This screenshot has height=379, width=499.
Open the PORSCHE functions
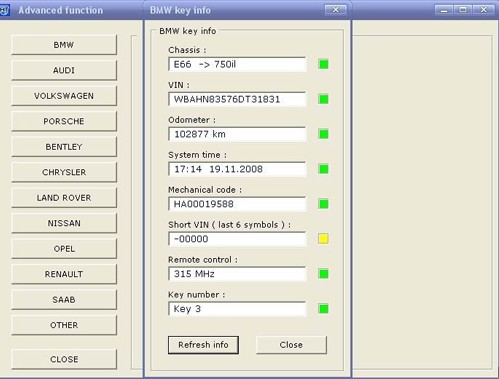64,121
